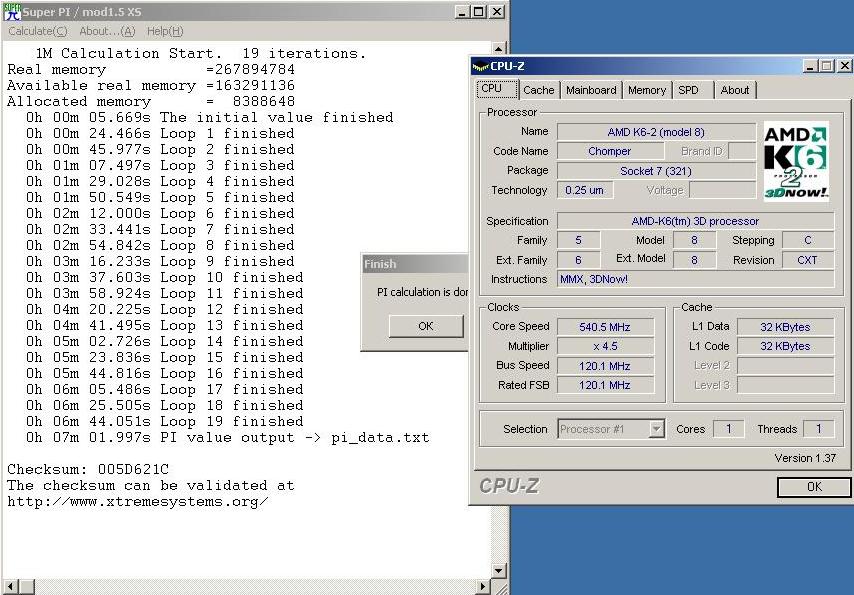Click 'PI value output -> pi_data.txt' line
This screenshot has height=595, width=854.
click(227, 438)
